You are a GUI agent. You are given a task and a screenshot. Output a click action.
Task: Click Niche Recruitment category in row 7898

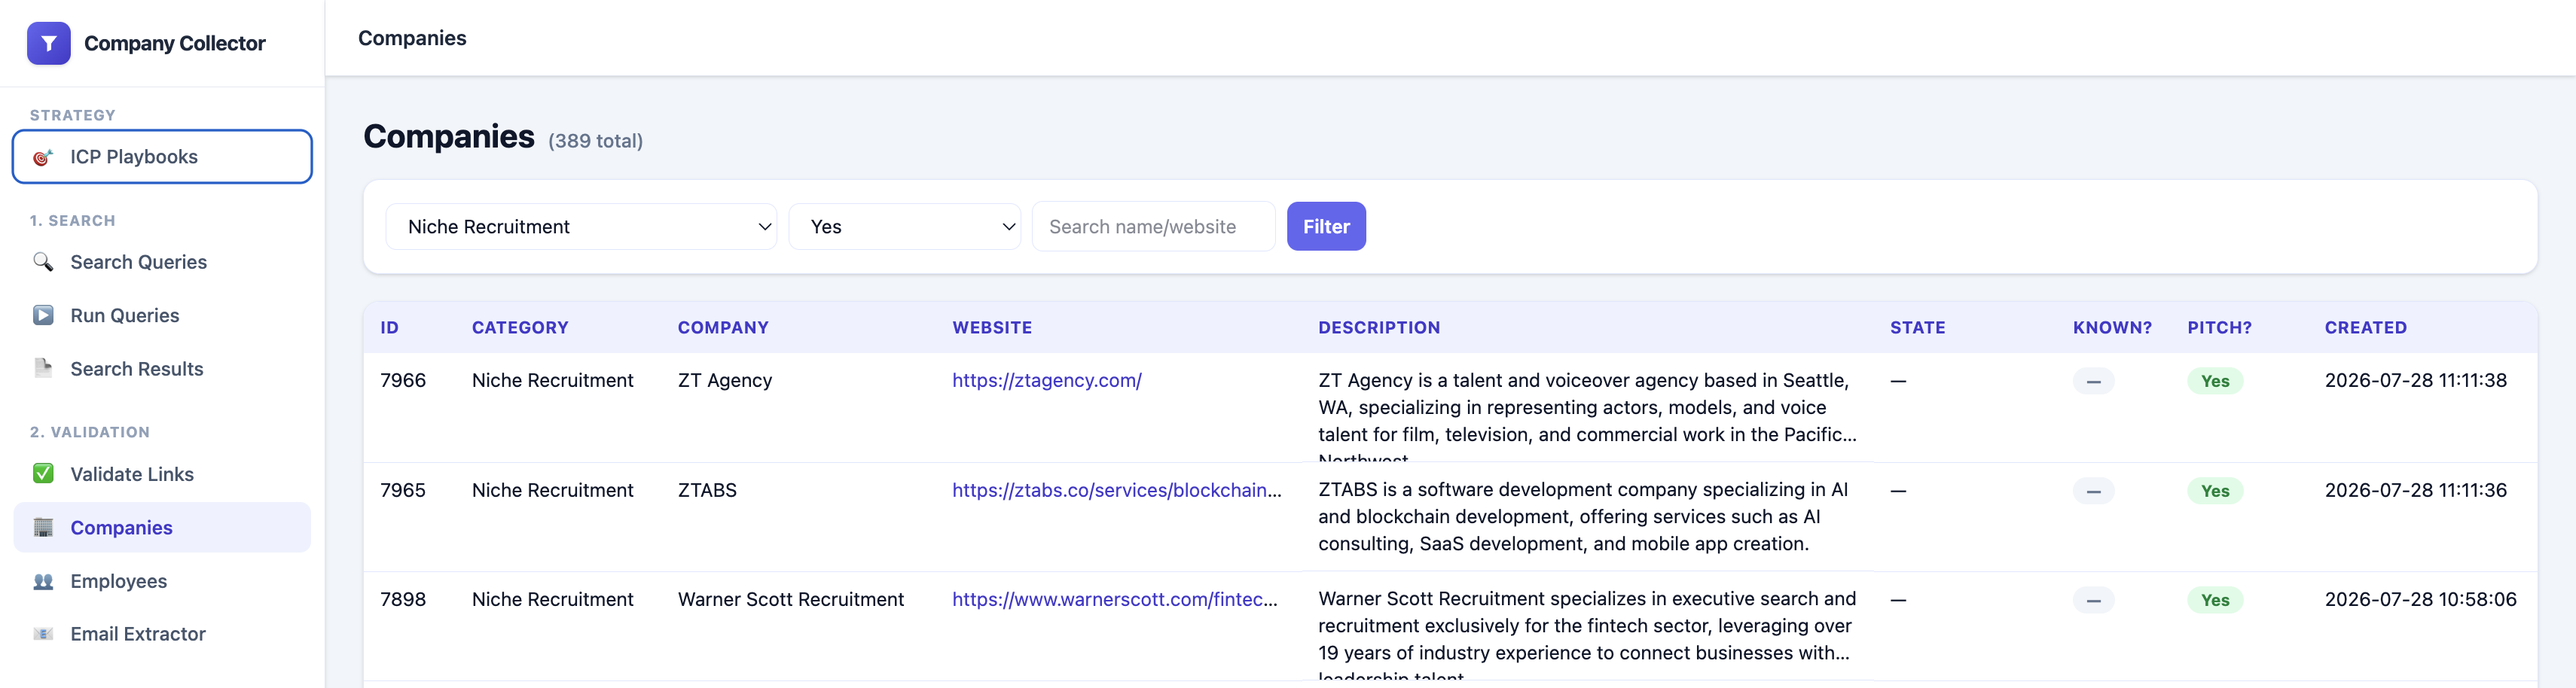click(552, 599)
